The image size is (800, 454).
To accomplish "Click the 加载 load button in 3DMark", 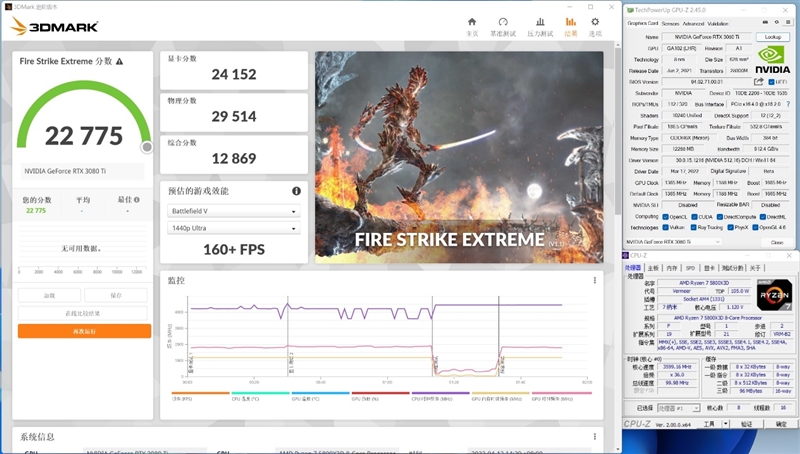I will [x=49, y=295].
